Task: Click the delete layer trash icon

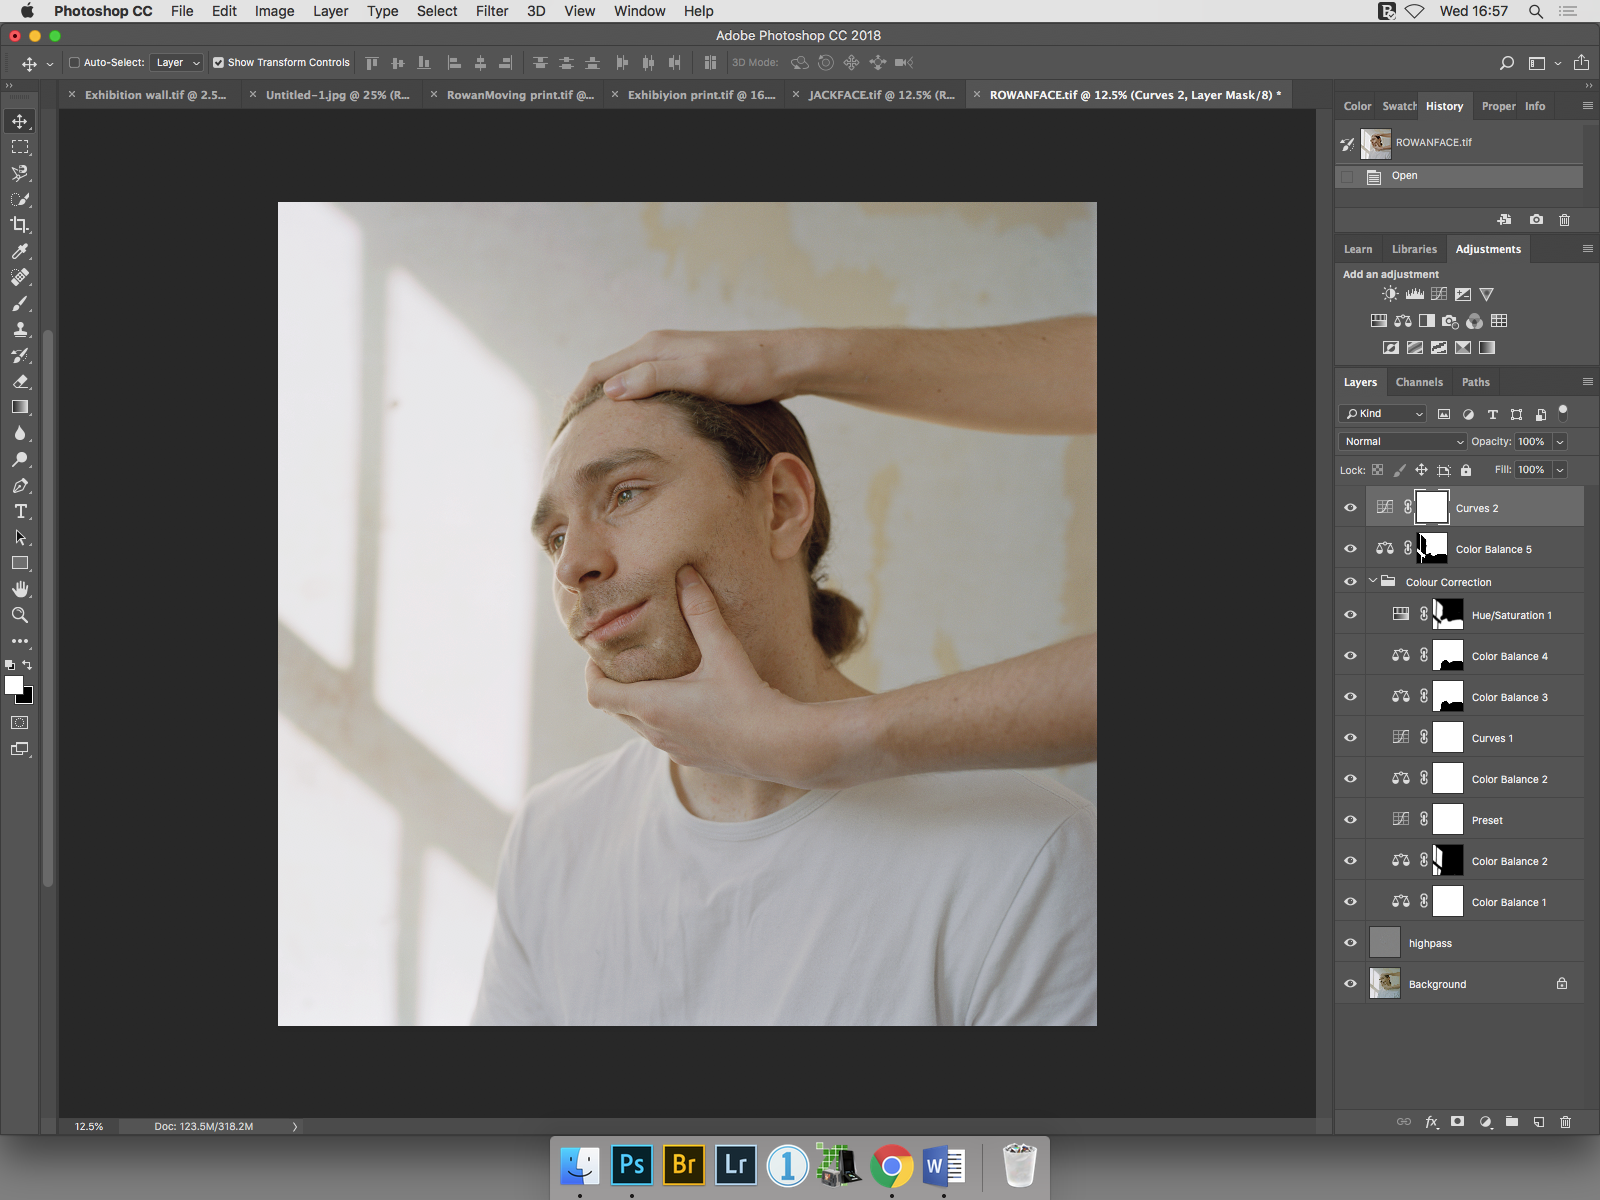Action: 1565,1122
